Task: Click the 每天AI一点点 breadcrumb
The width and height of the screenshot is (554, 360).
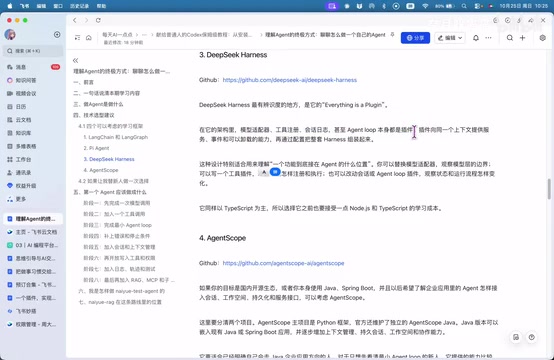Action: tap(117, 35)
